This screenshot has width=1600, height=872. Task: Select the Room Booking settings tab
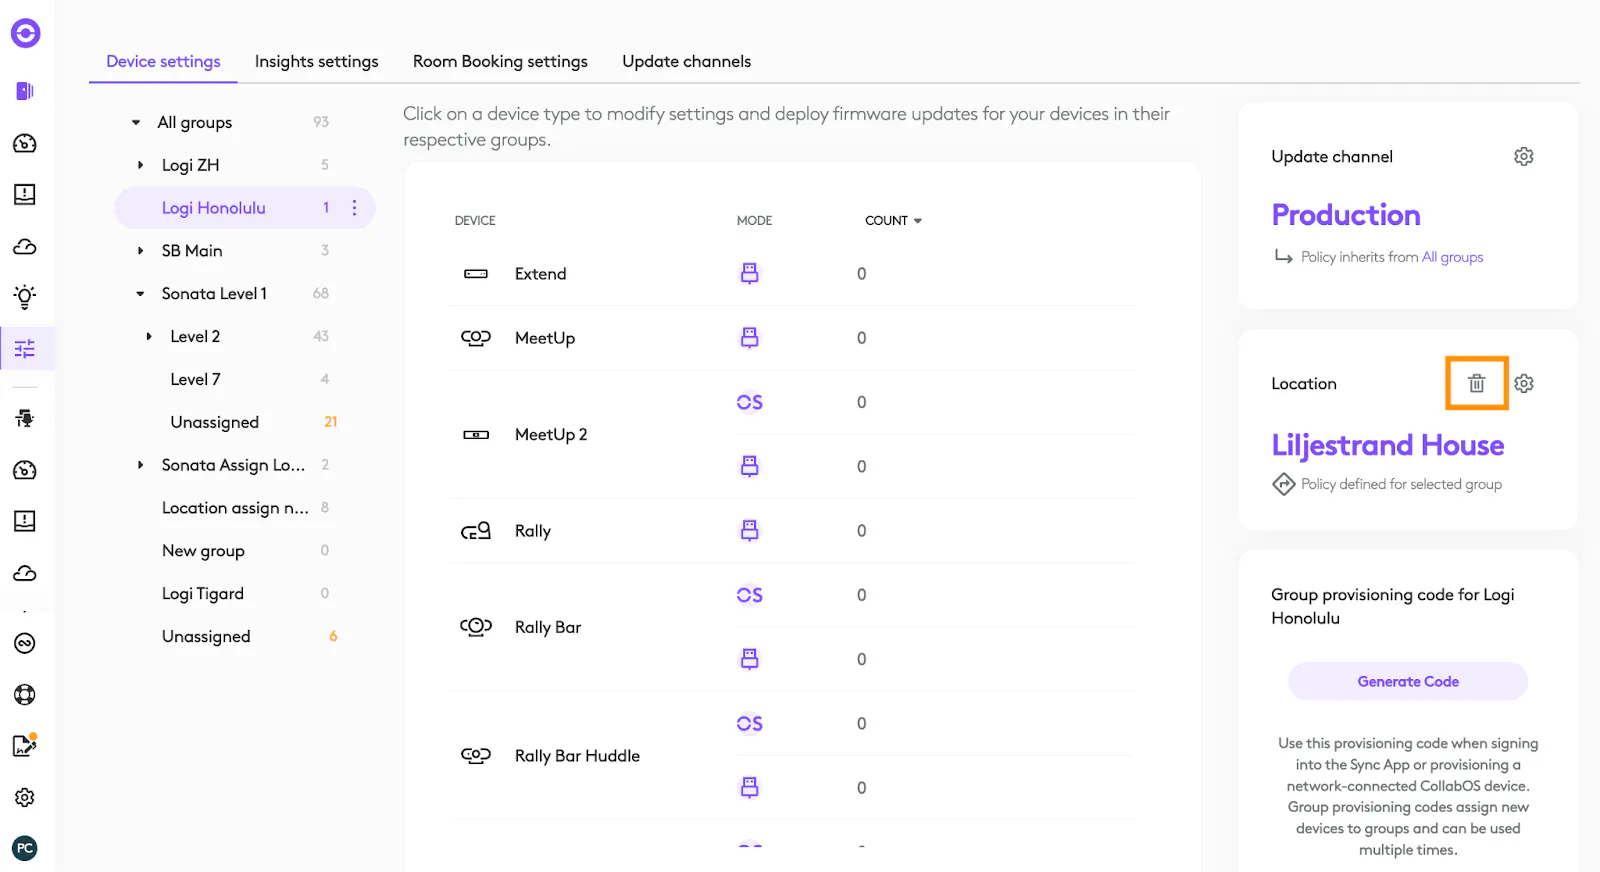[500, 62]
